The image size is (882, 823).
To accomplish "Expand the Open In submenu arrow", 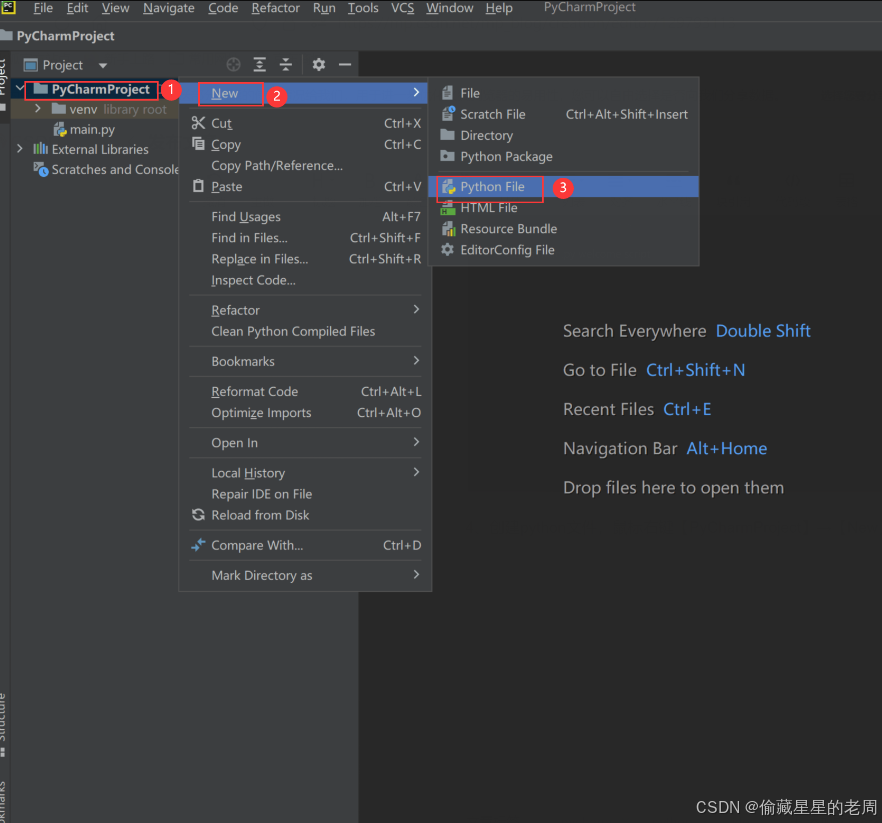I will click(x=416, y=442).
